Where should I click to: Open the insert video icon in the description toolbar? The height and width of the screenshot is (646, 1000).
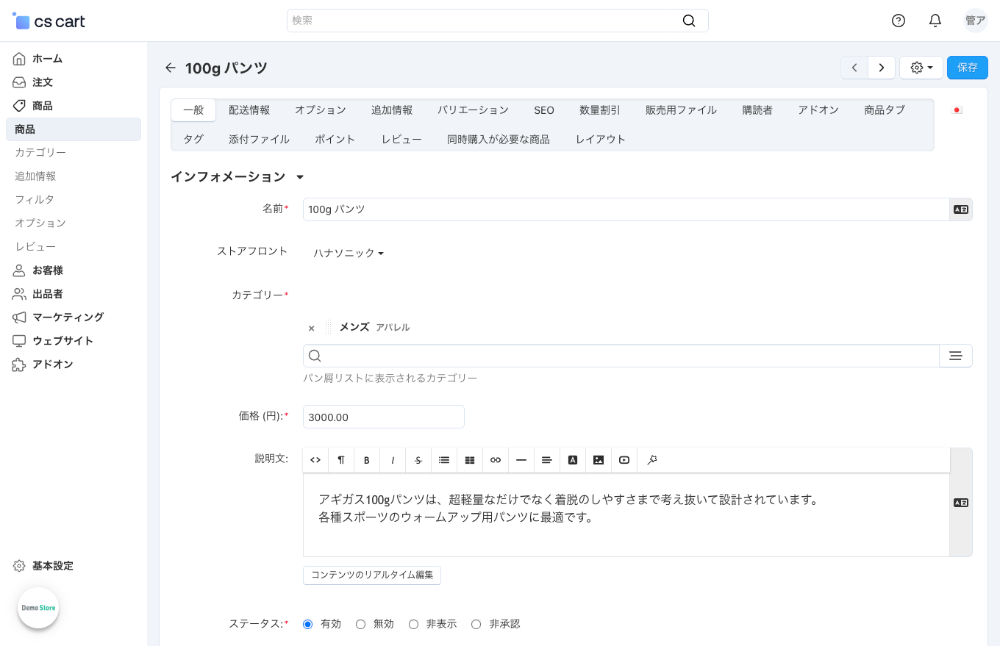coord(624,460)
